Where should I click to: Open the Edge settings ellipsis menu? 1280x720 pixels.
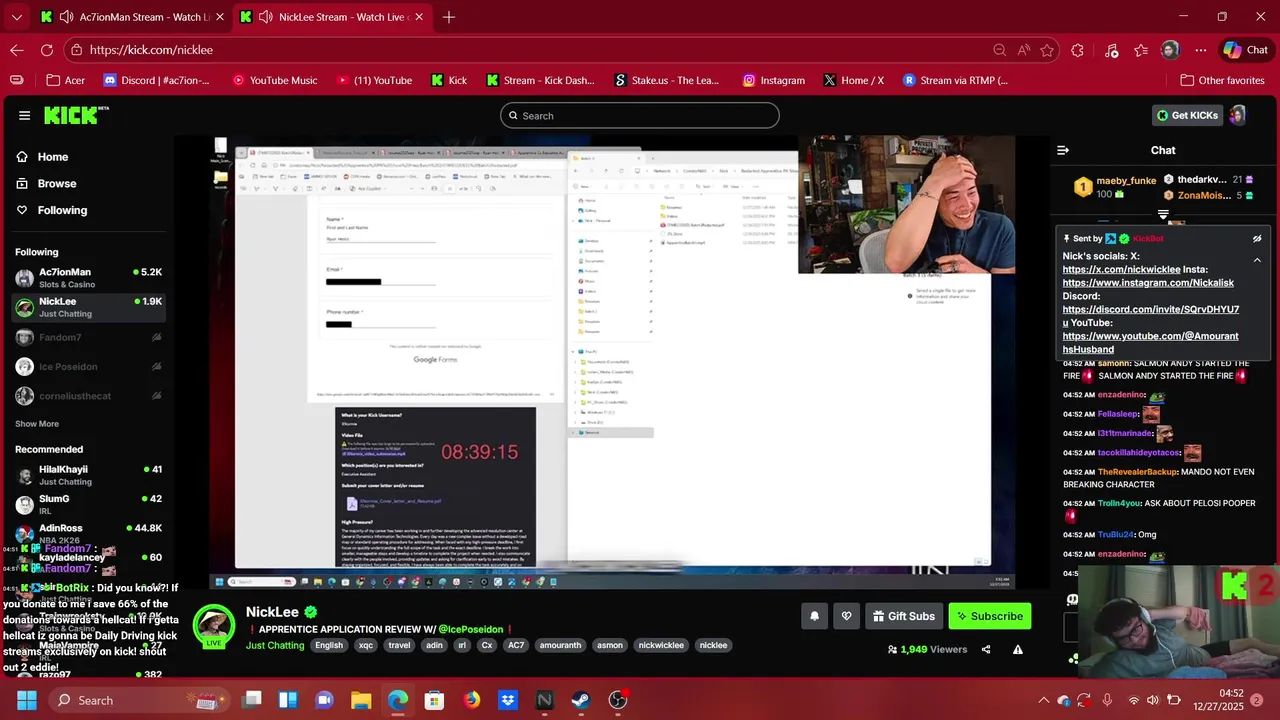(x=1201, y=50)
